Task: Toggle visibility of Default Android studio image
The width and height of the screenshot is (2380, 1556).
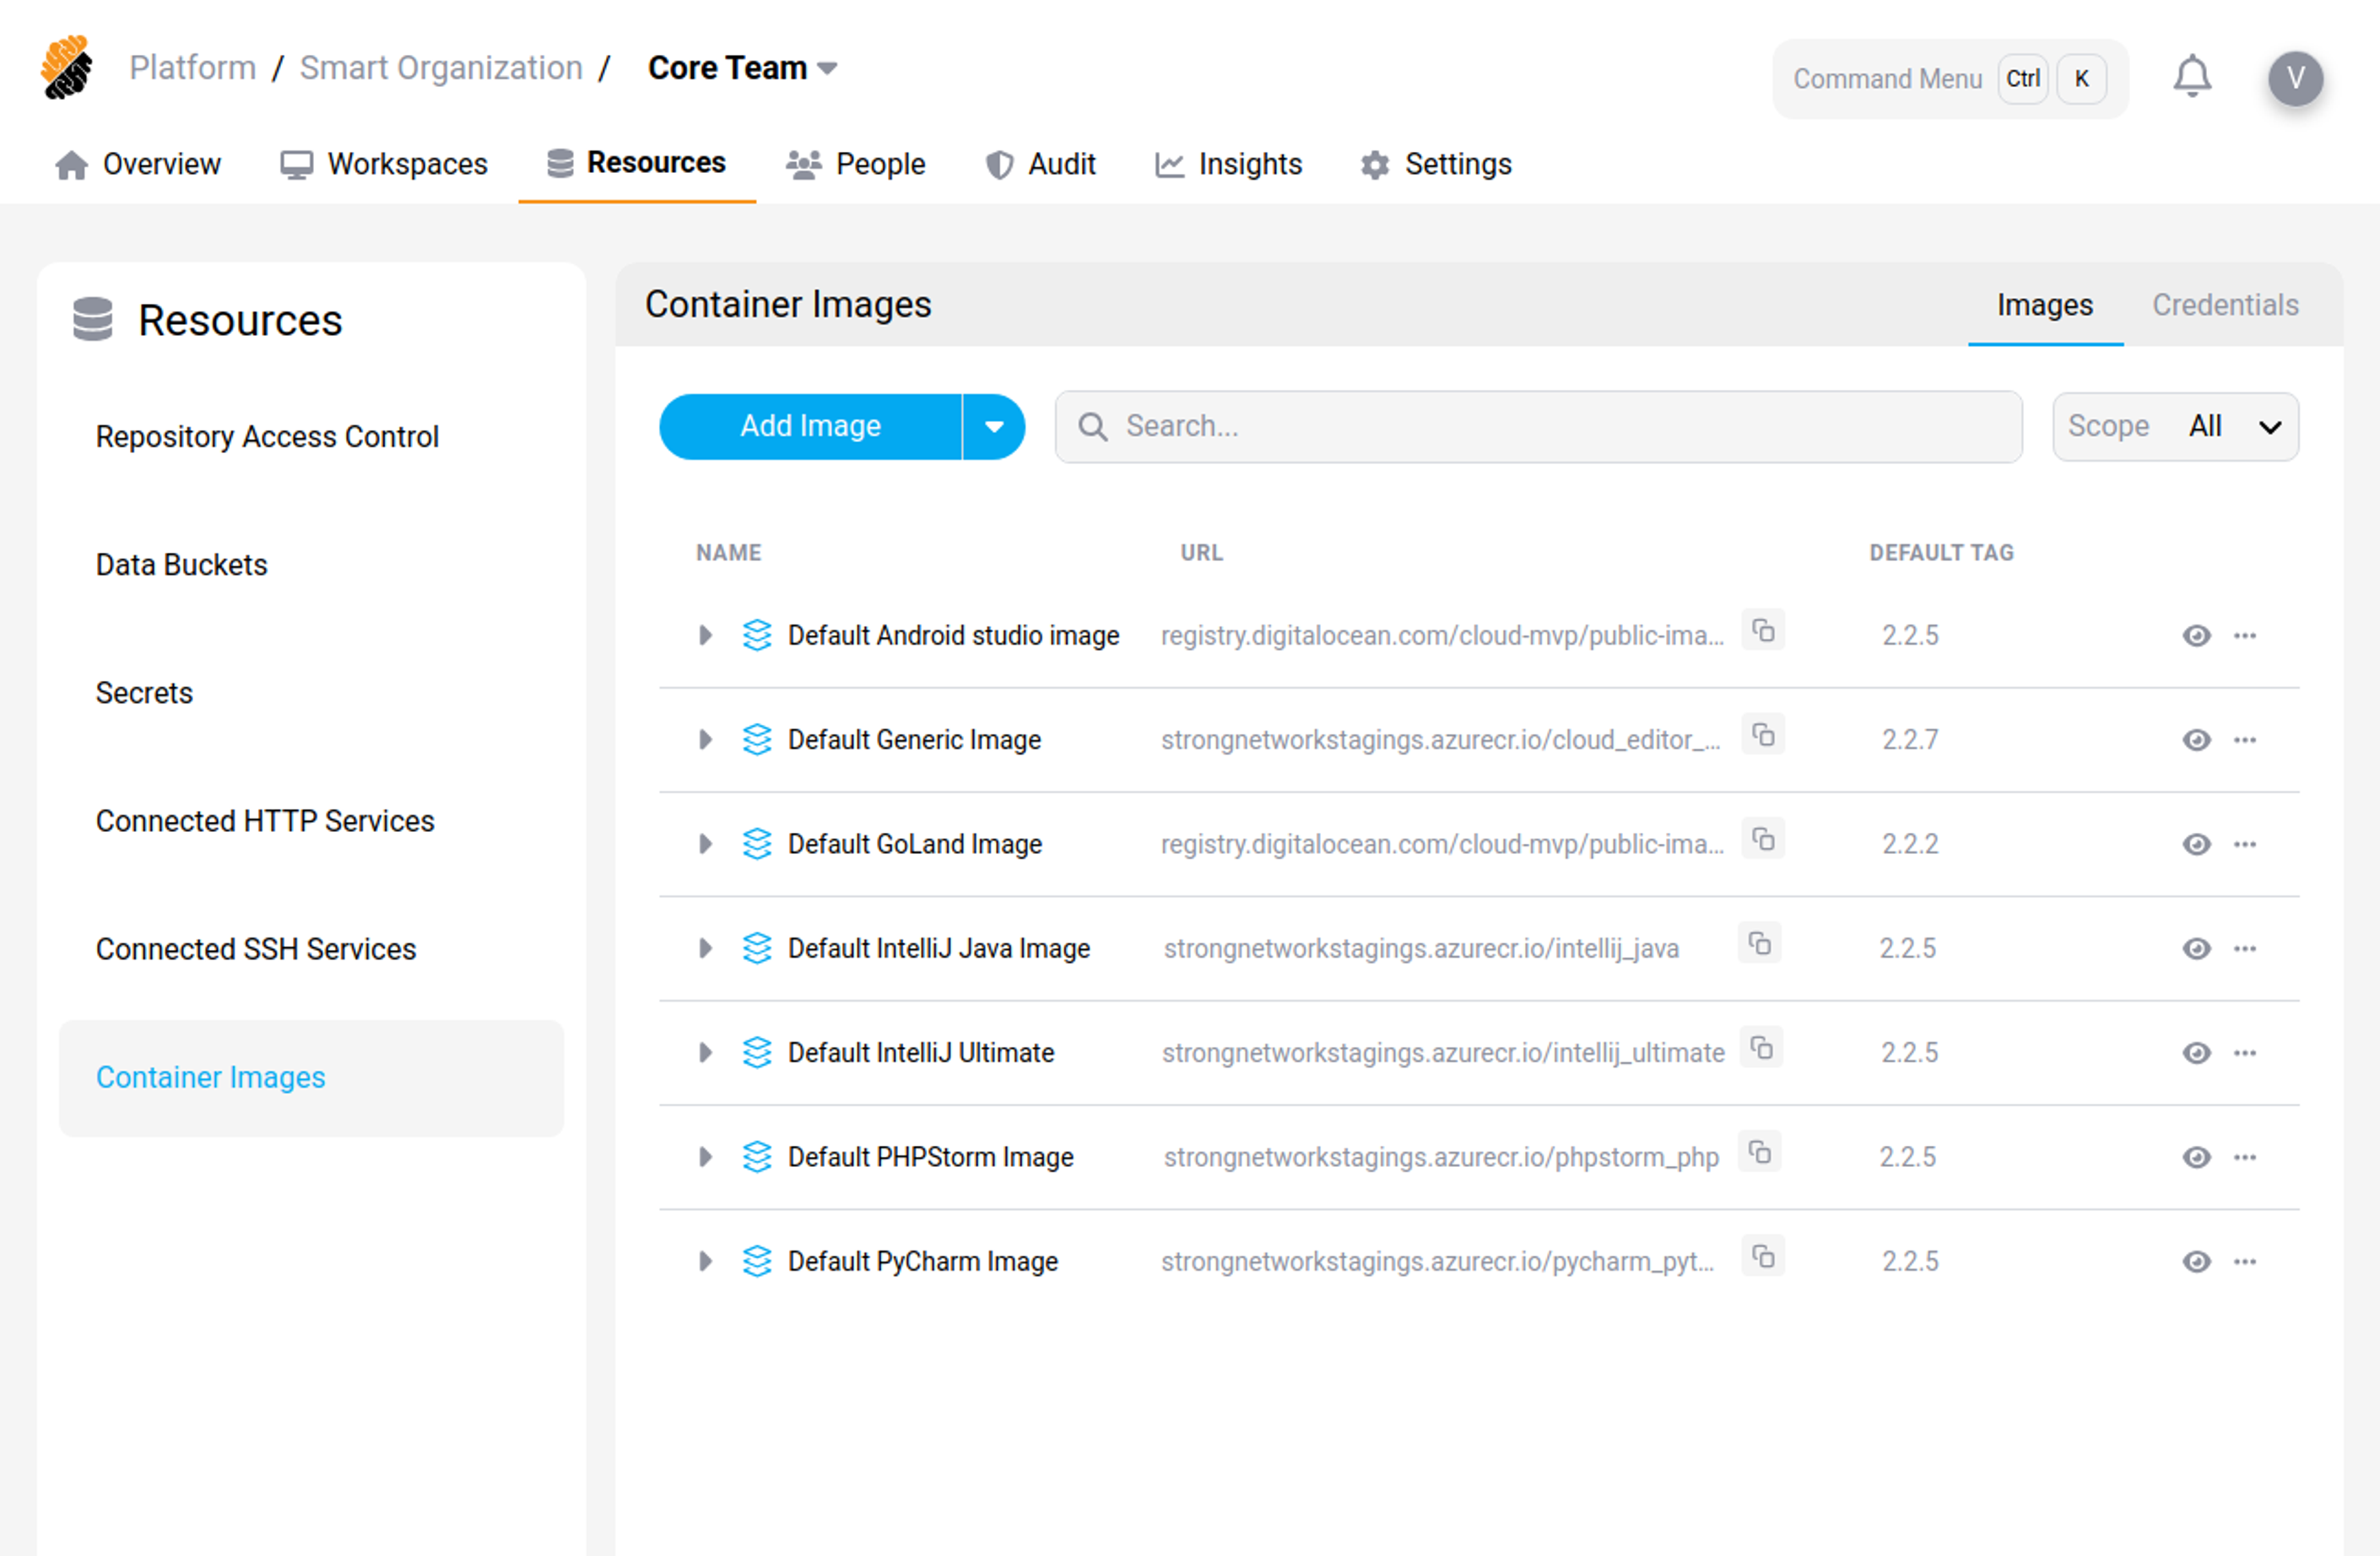Action: coord(2196,636)
